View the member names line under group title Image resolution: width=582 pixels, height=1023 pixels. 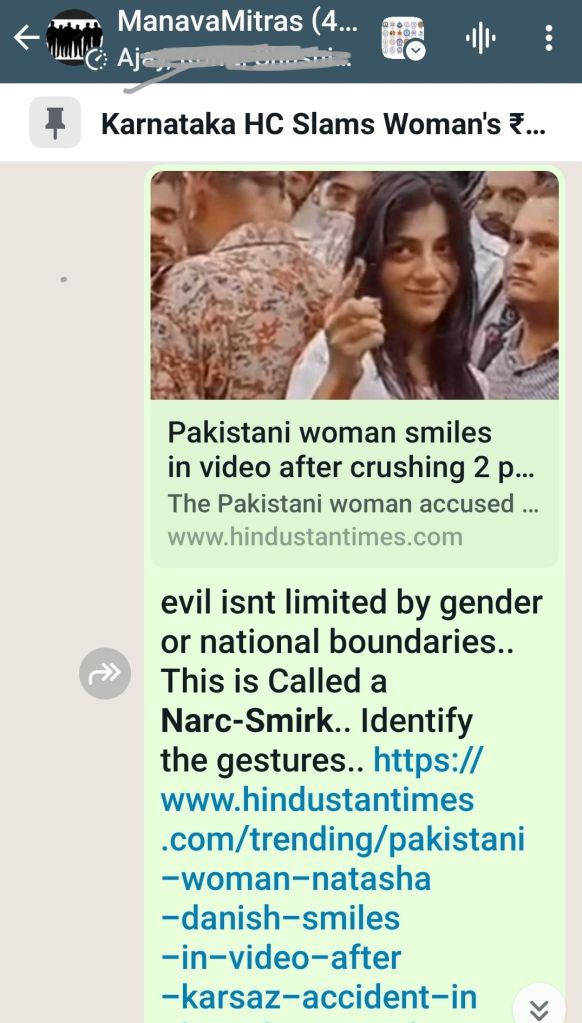[235, 59]
